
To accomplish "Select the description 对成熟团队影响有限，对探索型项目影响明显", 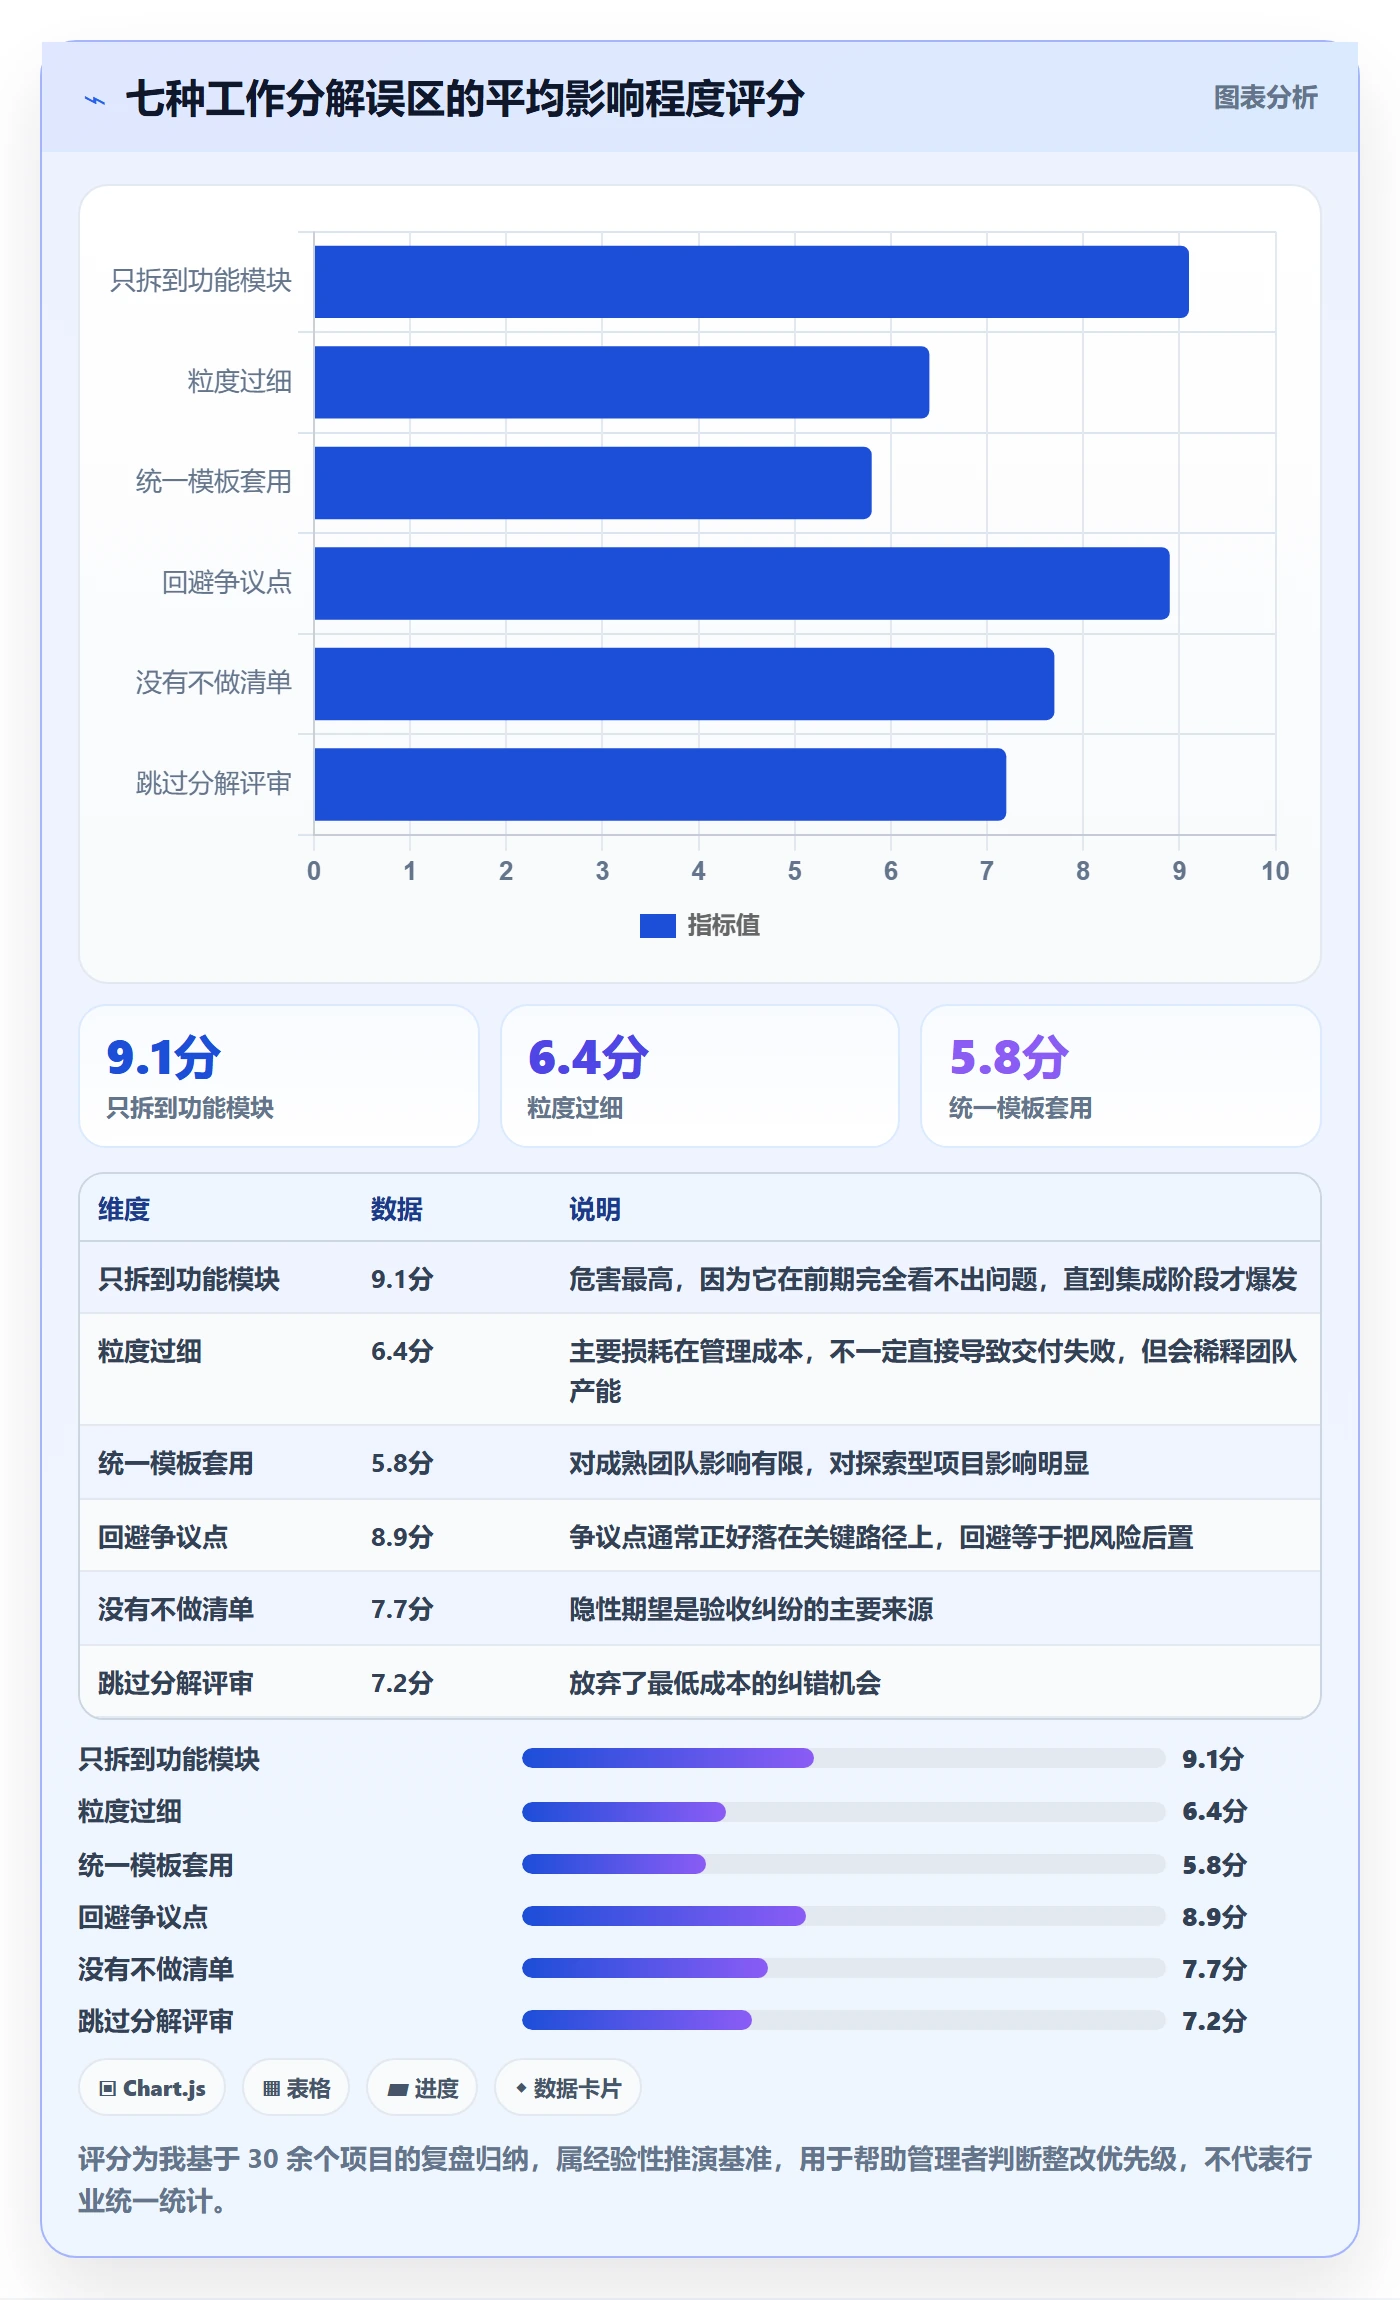I will coord(829,1463).
